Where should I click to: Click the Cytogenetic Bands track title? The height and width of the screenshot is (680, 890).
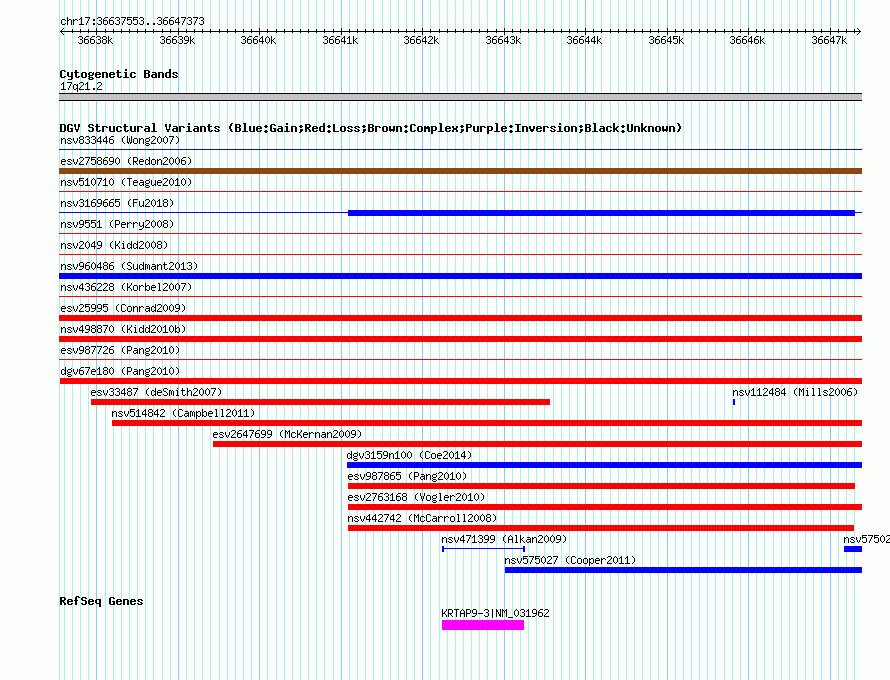click(x=119, y=74)
